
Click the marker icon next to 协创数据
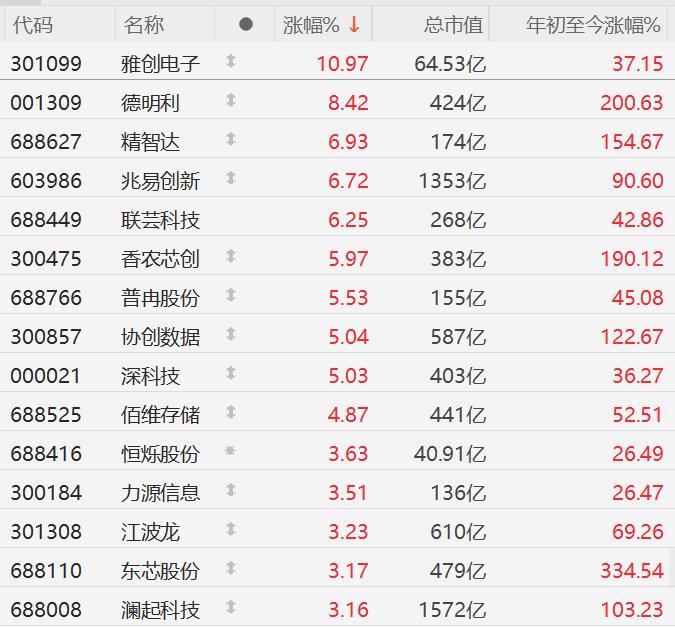tap(231, 334)
